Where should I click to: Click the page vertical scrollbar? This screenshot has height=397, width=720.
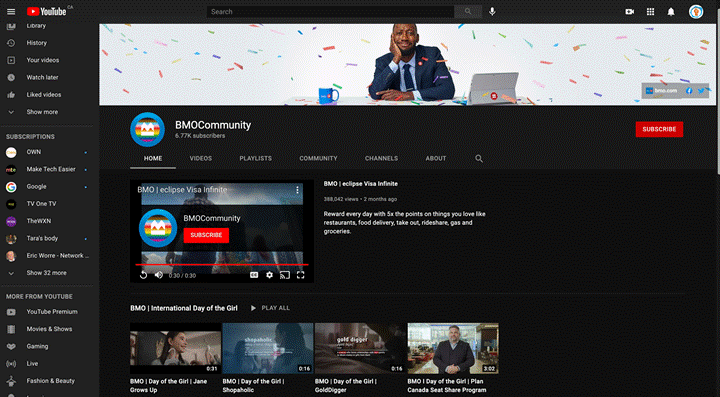(x=717, y=99)
